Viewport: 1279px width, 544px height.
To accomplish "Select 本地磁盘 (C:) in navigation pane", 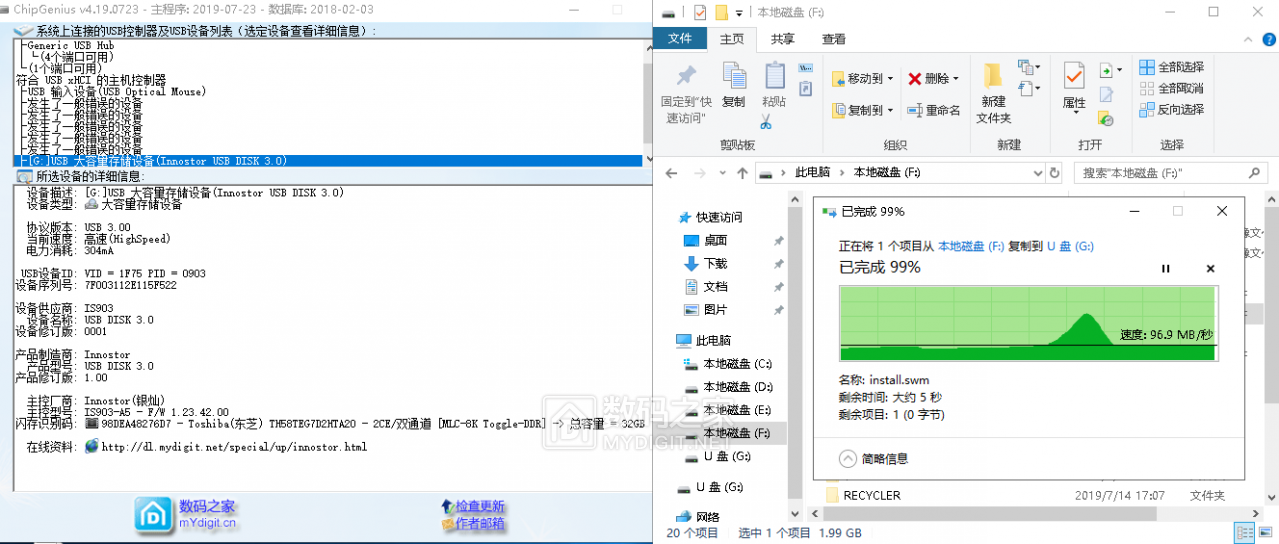I will pyautogui.click(x=728, y=364).
